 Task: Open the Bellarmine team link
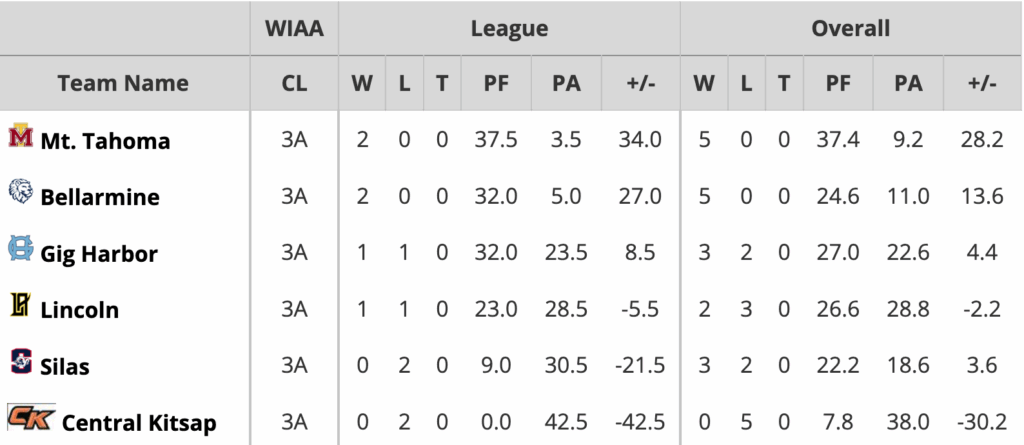pyautogui.click(x=100, y=197)
